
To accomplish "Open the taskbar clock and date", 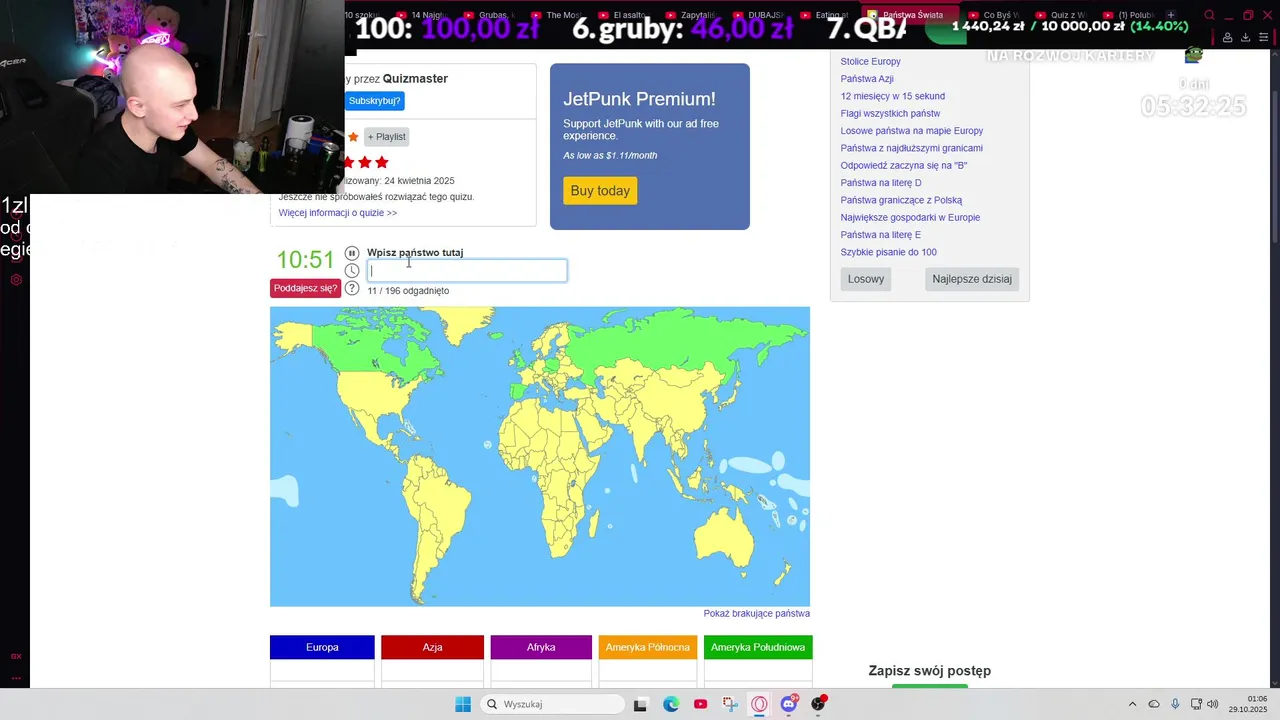I will [x=1248, y=704].
